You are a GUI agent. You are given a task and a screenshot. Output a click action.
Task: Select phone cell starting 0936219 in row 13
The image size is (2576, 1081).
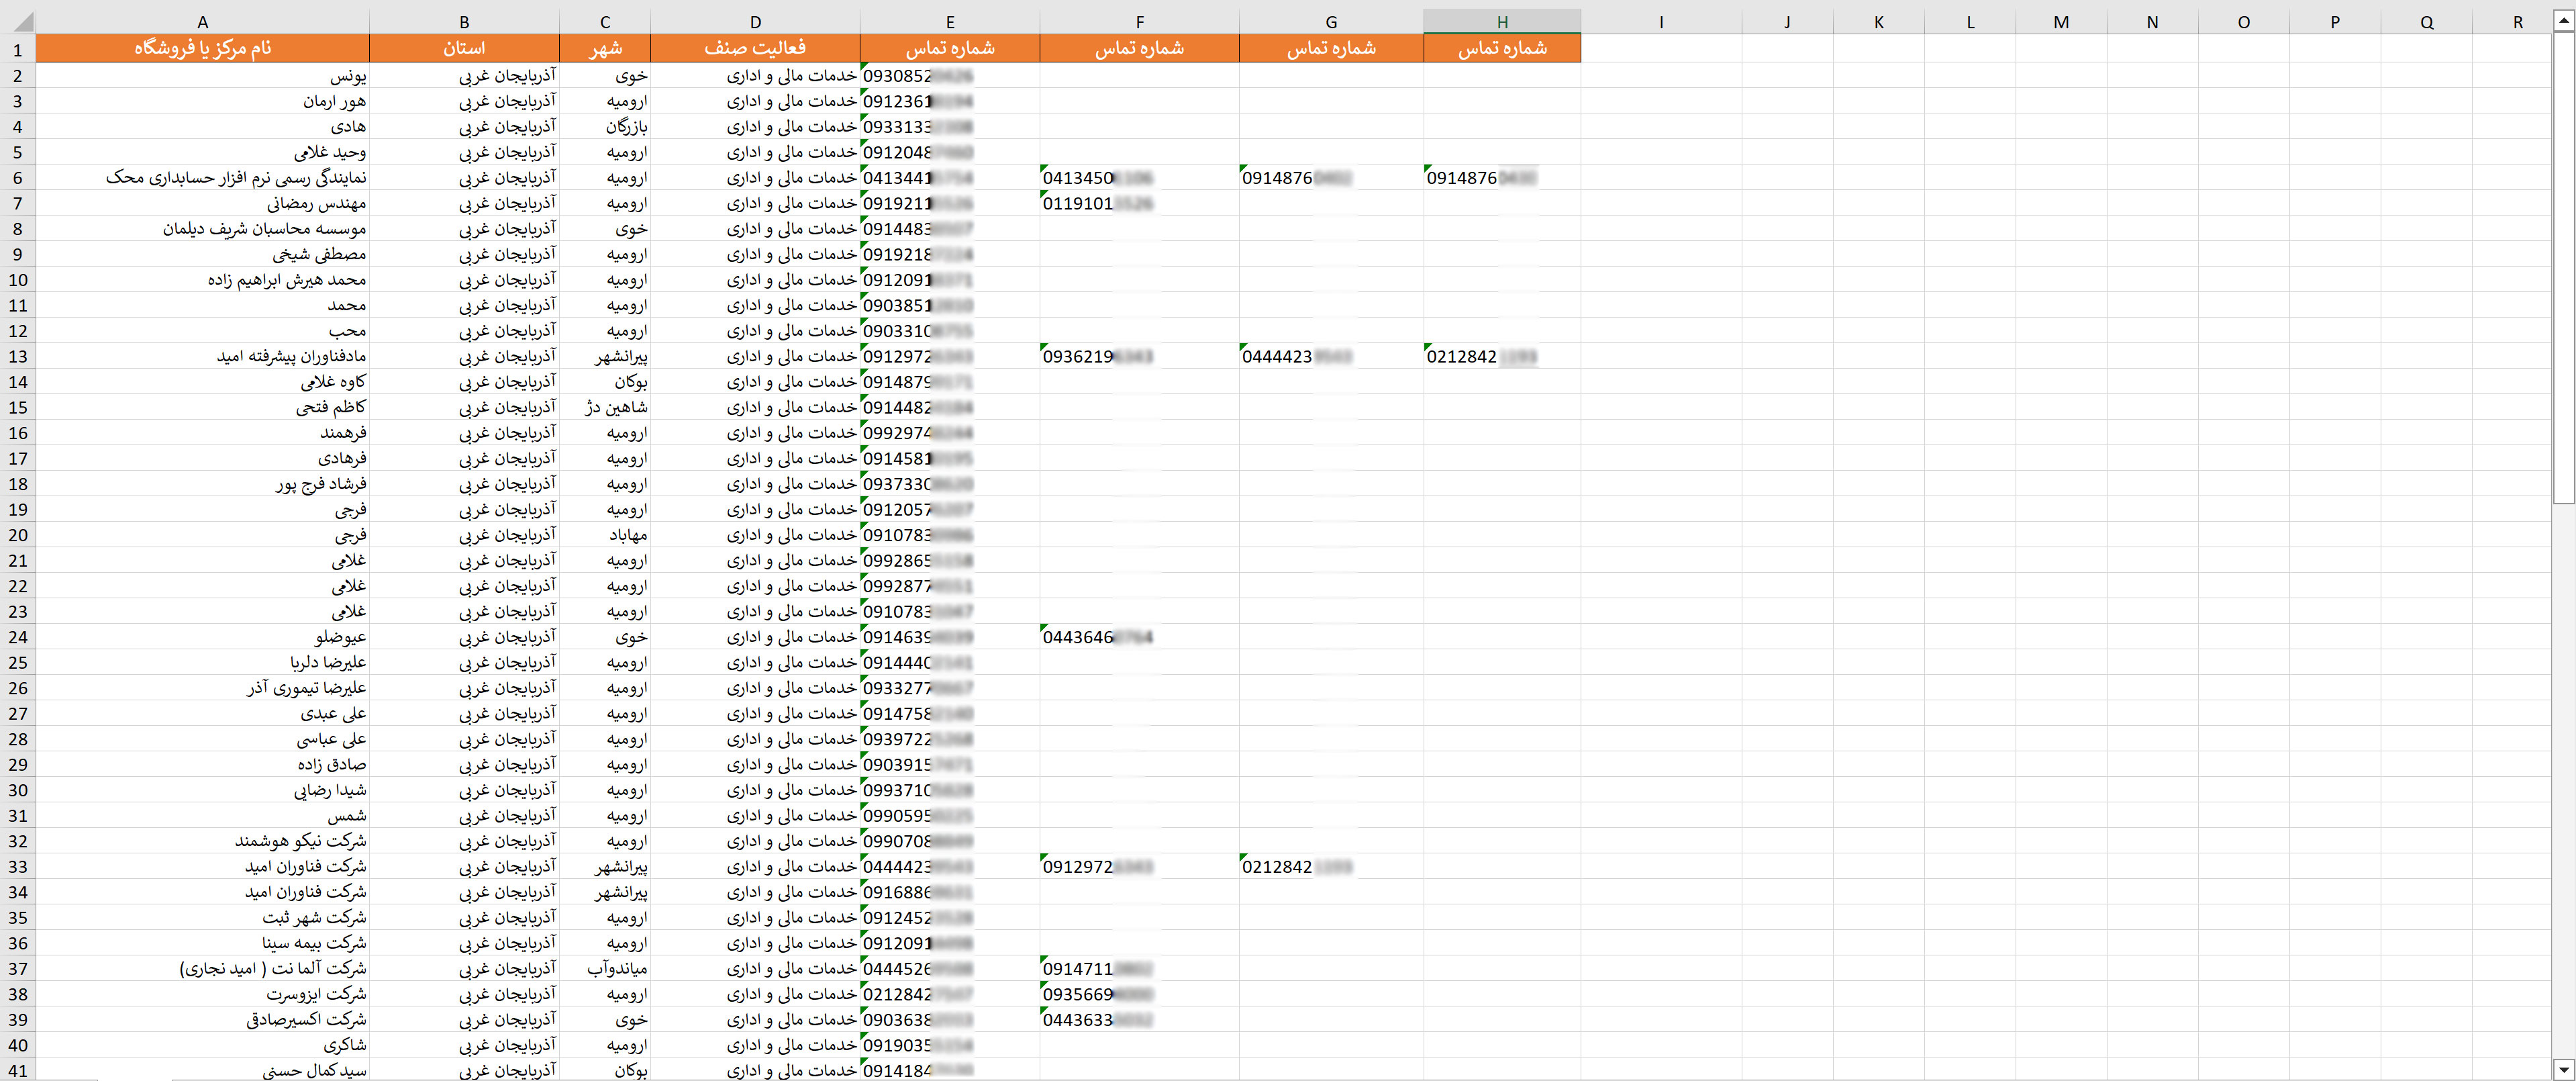click(x=1139, y=356)
